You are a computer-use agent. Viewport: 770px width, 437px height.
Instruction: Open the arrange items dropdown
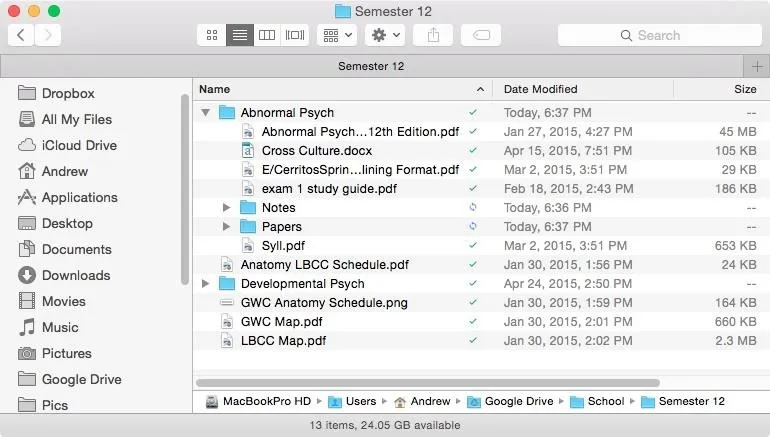click(337, 35)
